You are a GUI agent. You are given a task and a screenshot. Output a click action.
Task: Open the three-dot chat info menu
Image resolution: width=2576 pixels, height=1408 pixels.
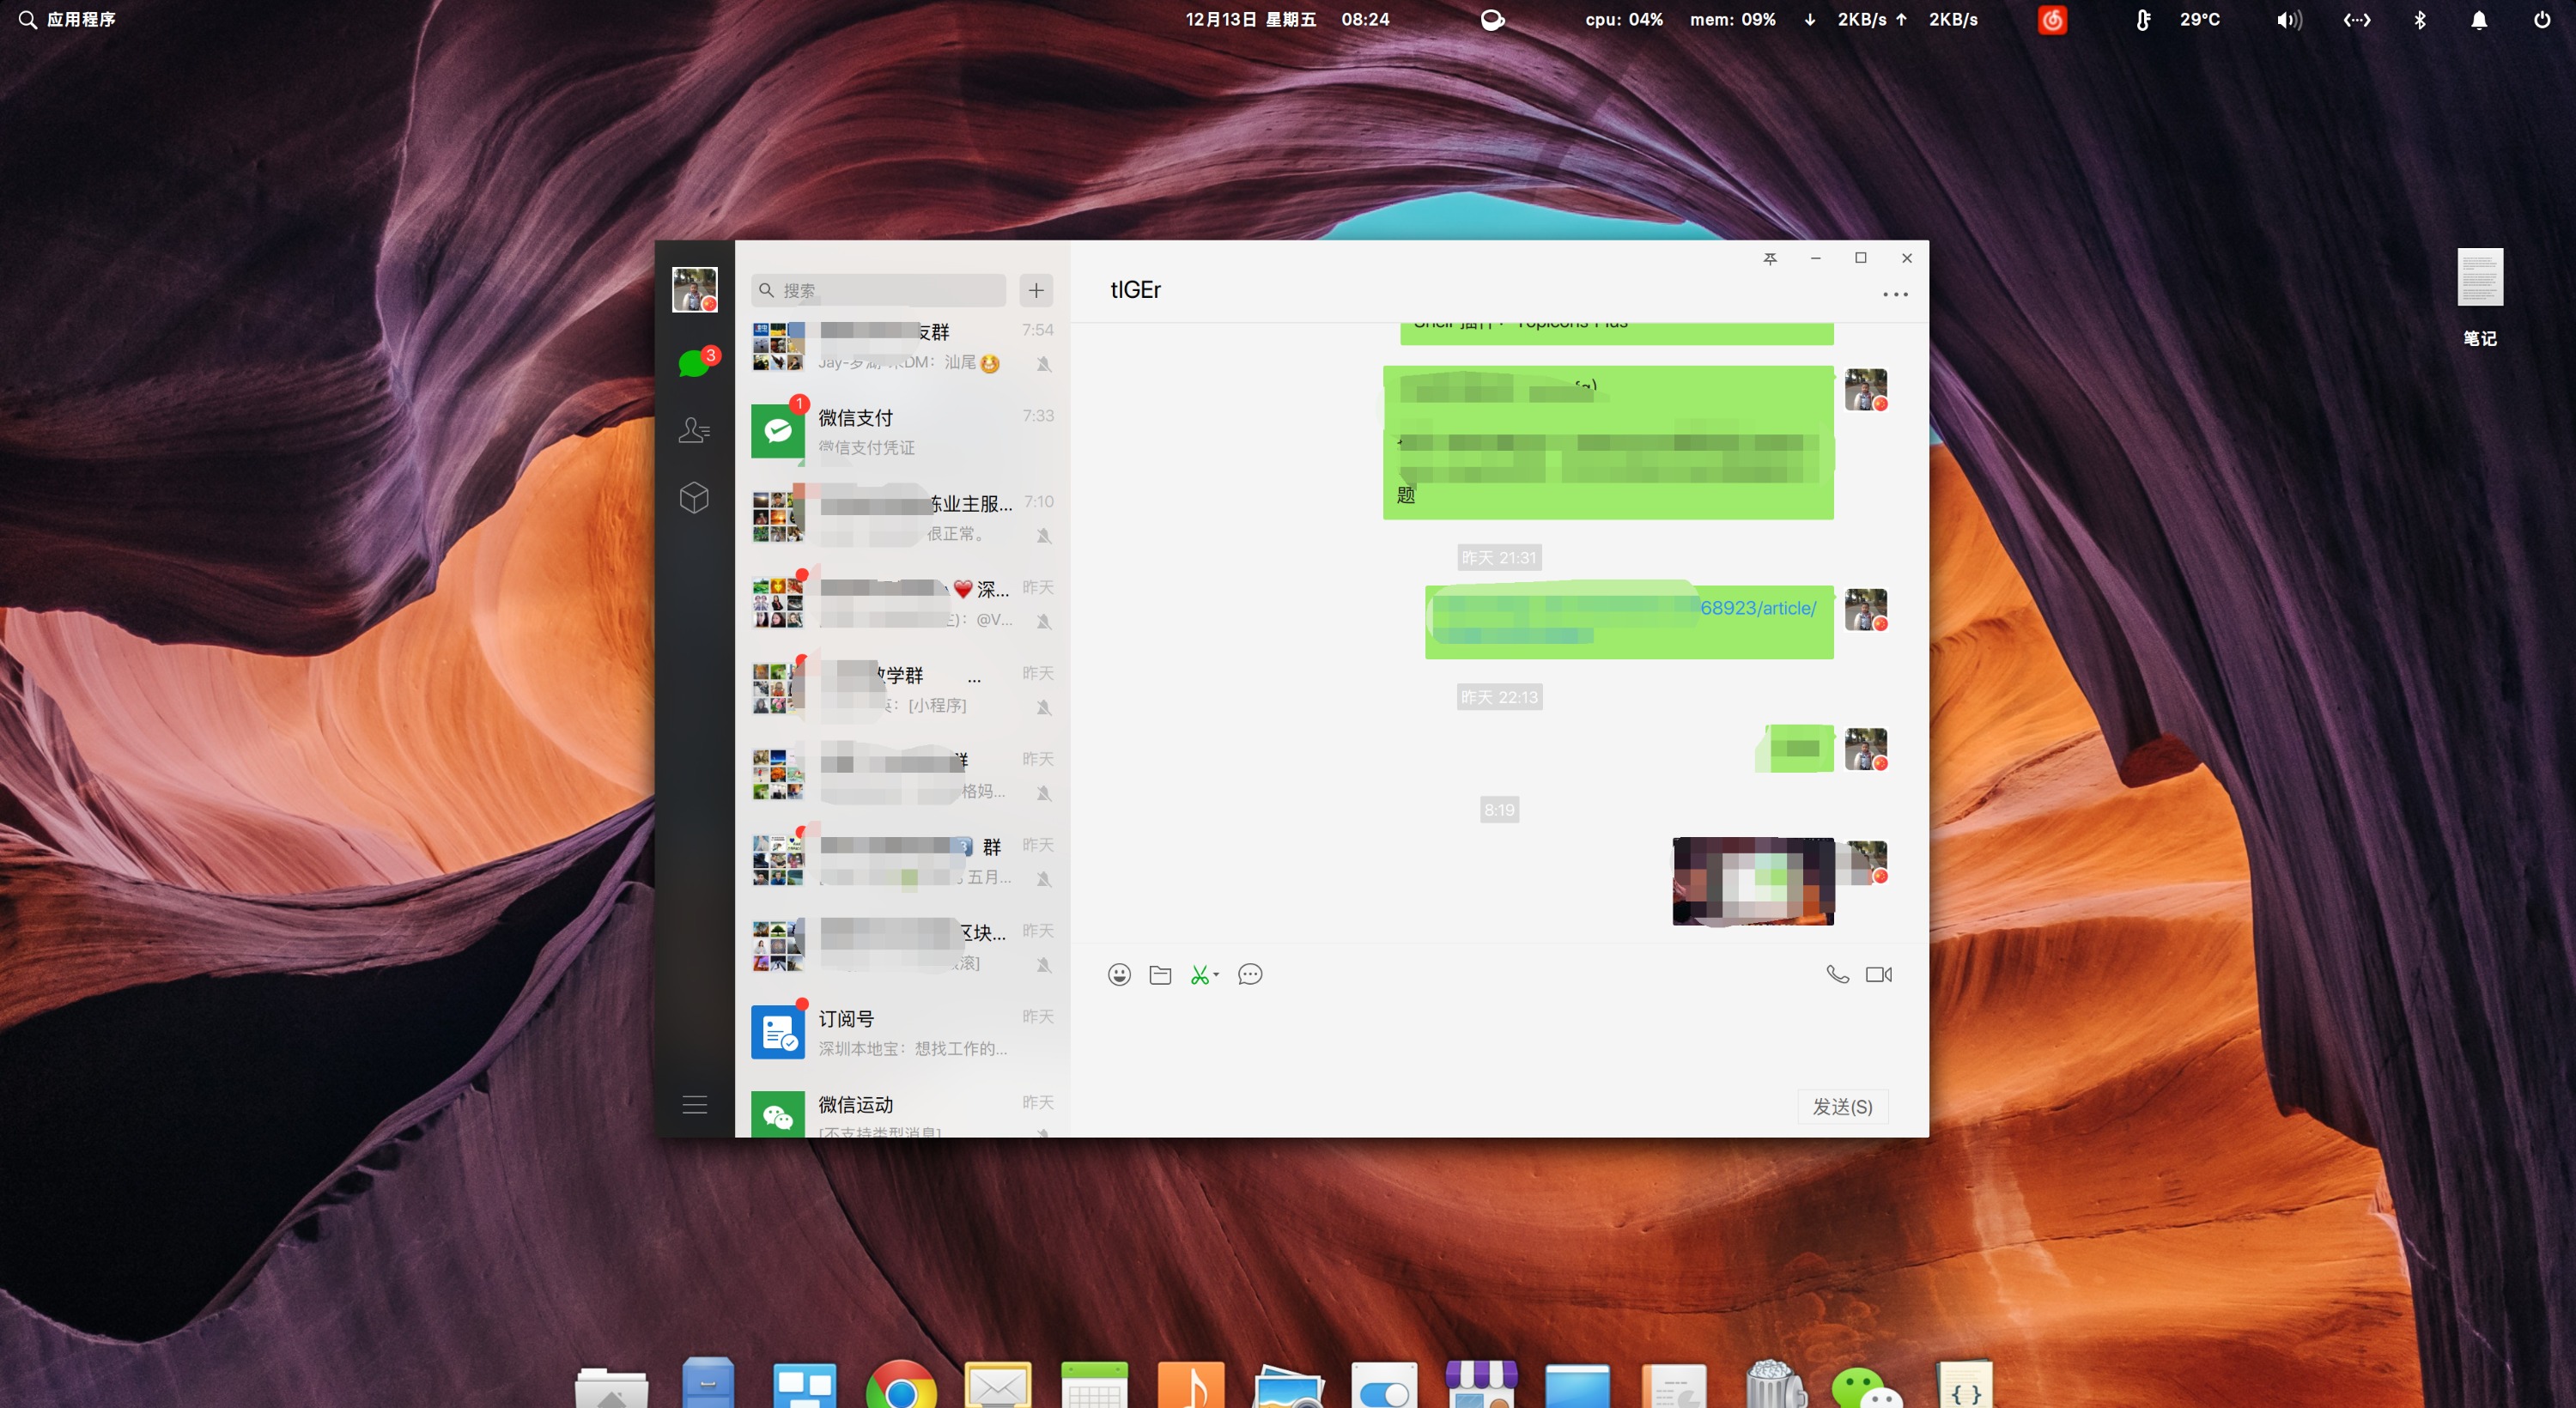click(x=1895, y=294)
